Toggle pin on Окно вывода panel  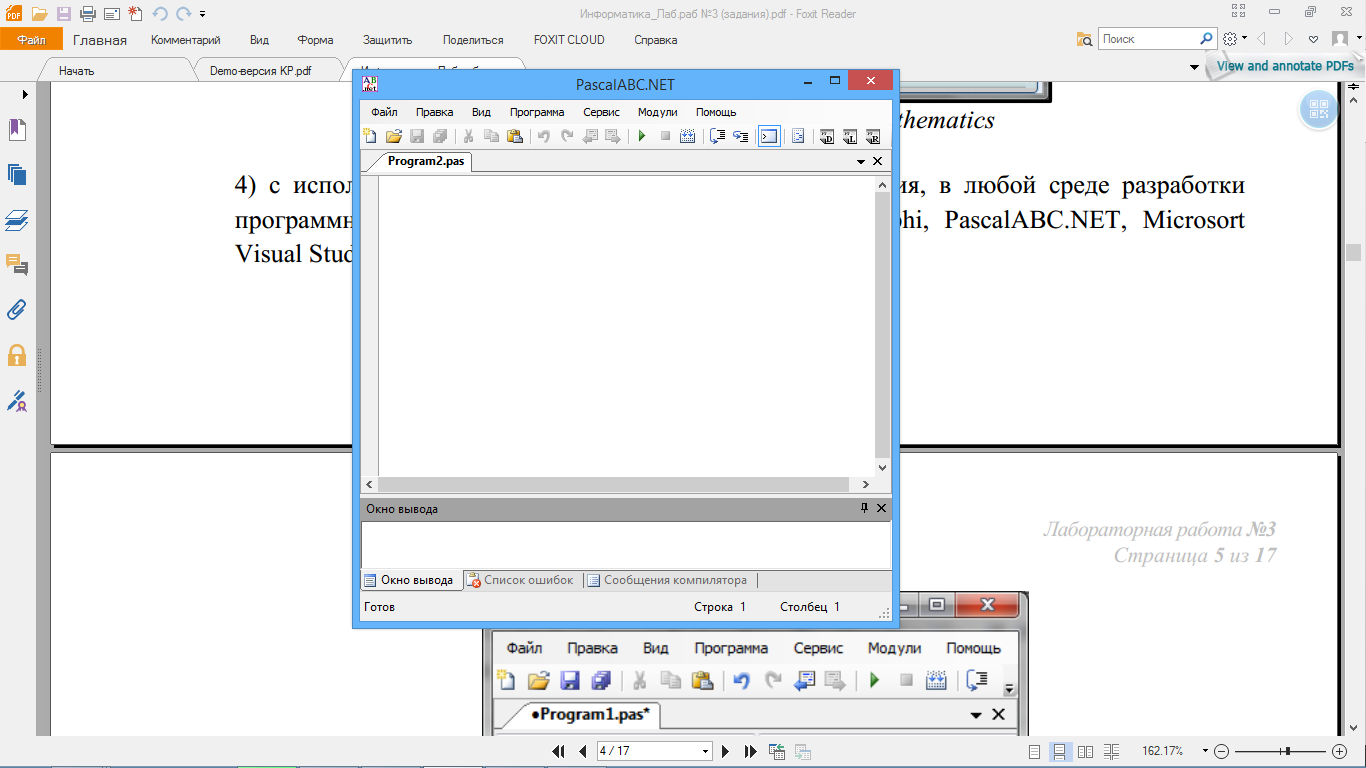click(x=865, y=508)
